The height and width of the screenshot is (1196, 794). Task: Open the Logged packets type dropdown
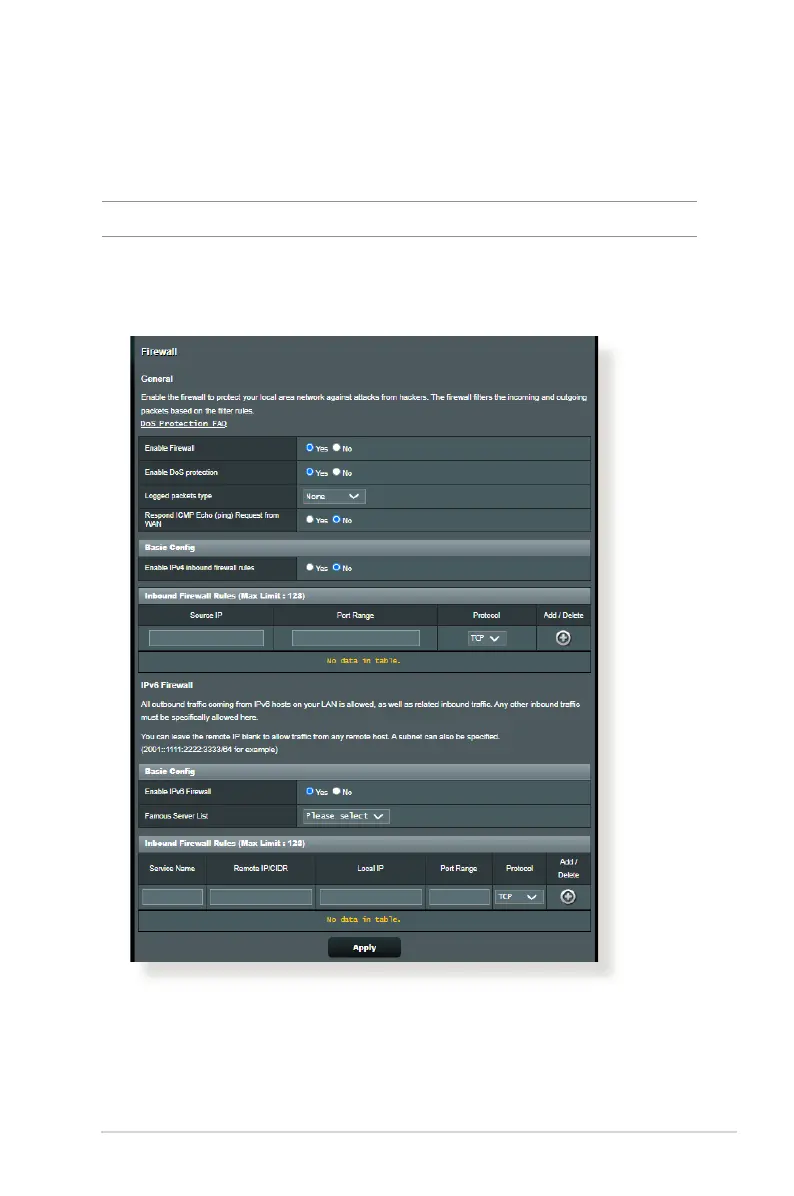334,496
